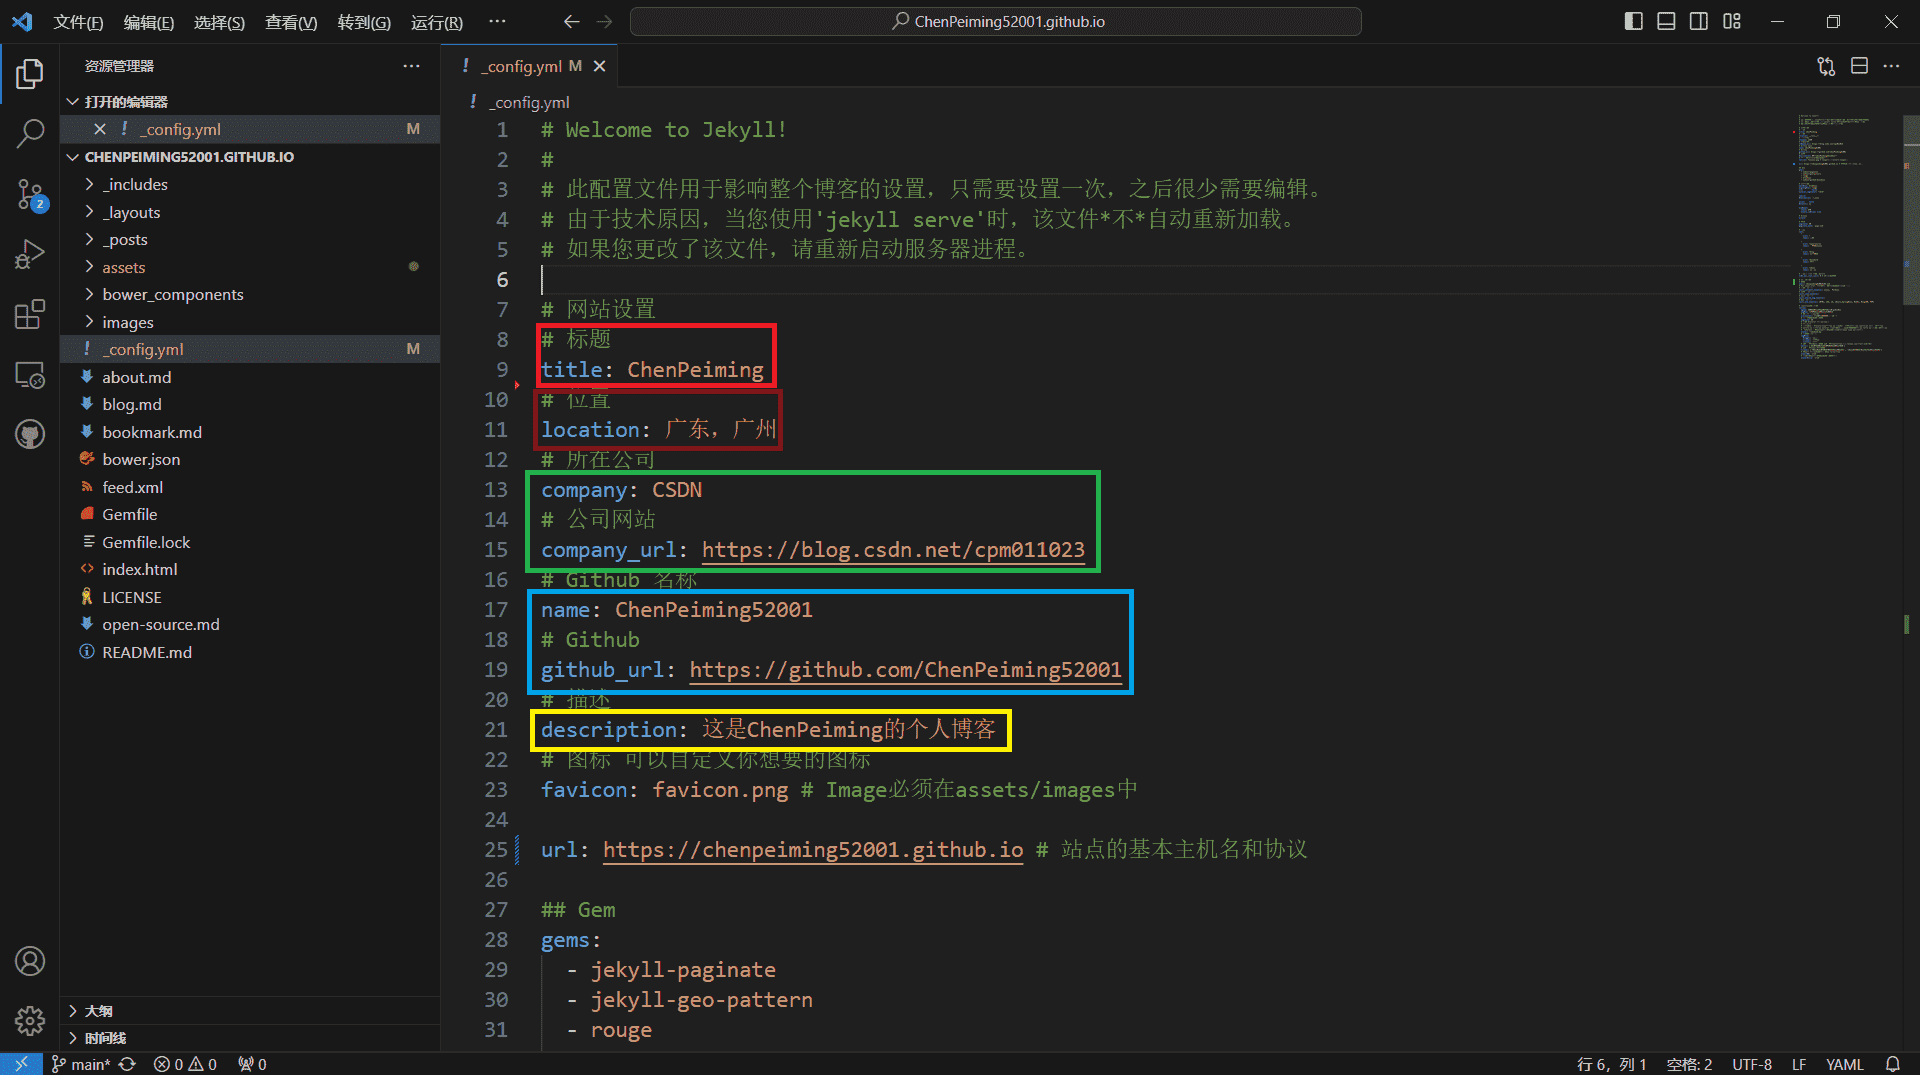Click the forwarded ports indicator

(252, 1064)
